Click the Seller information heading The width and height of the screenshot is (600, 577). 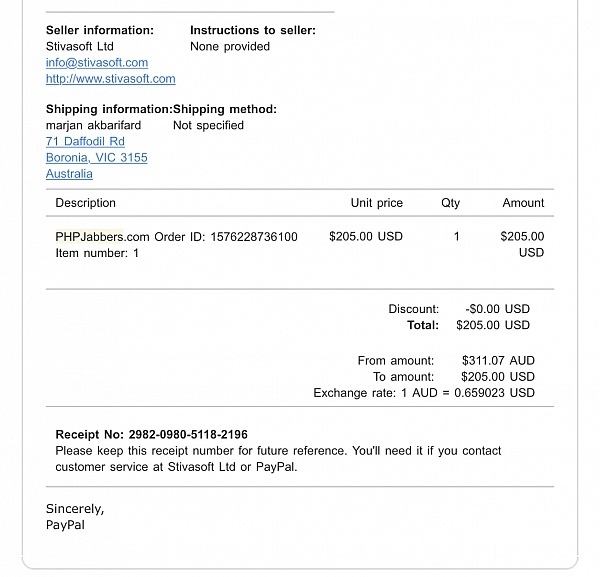100,30
